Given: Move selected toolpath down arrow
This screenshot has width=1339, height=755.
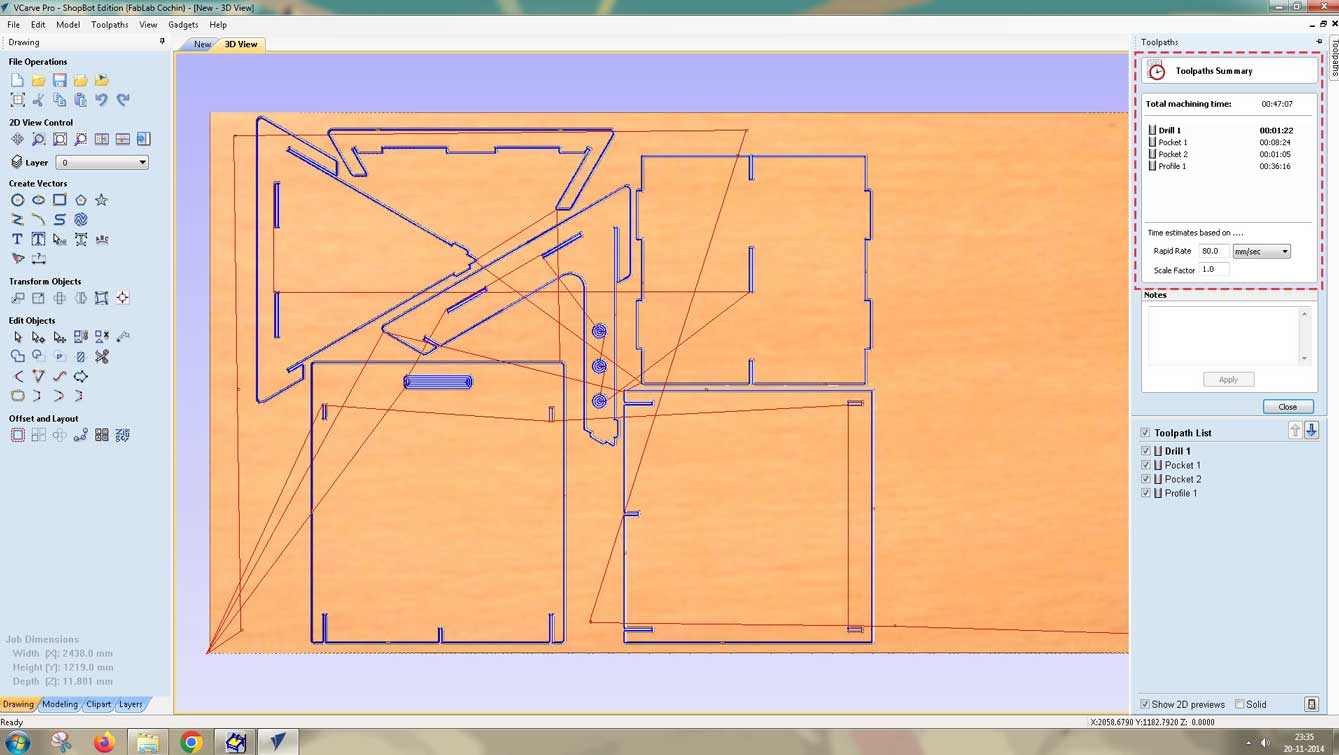Looking at the screenshot, I should (x=1311, y=430).
